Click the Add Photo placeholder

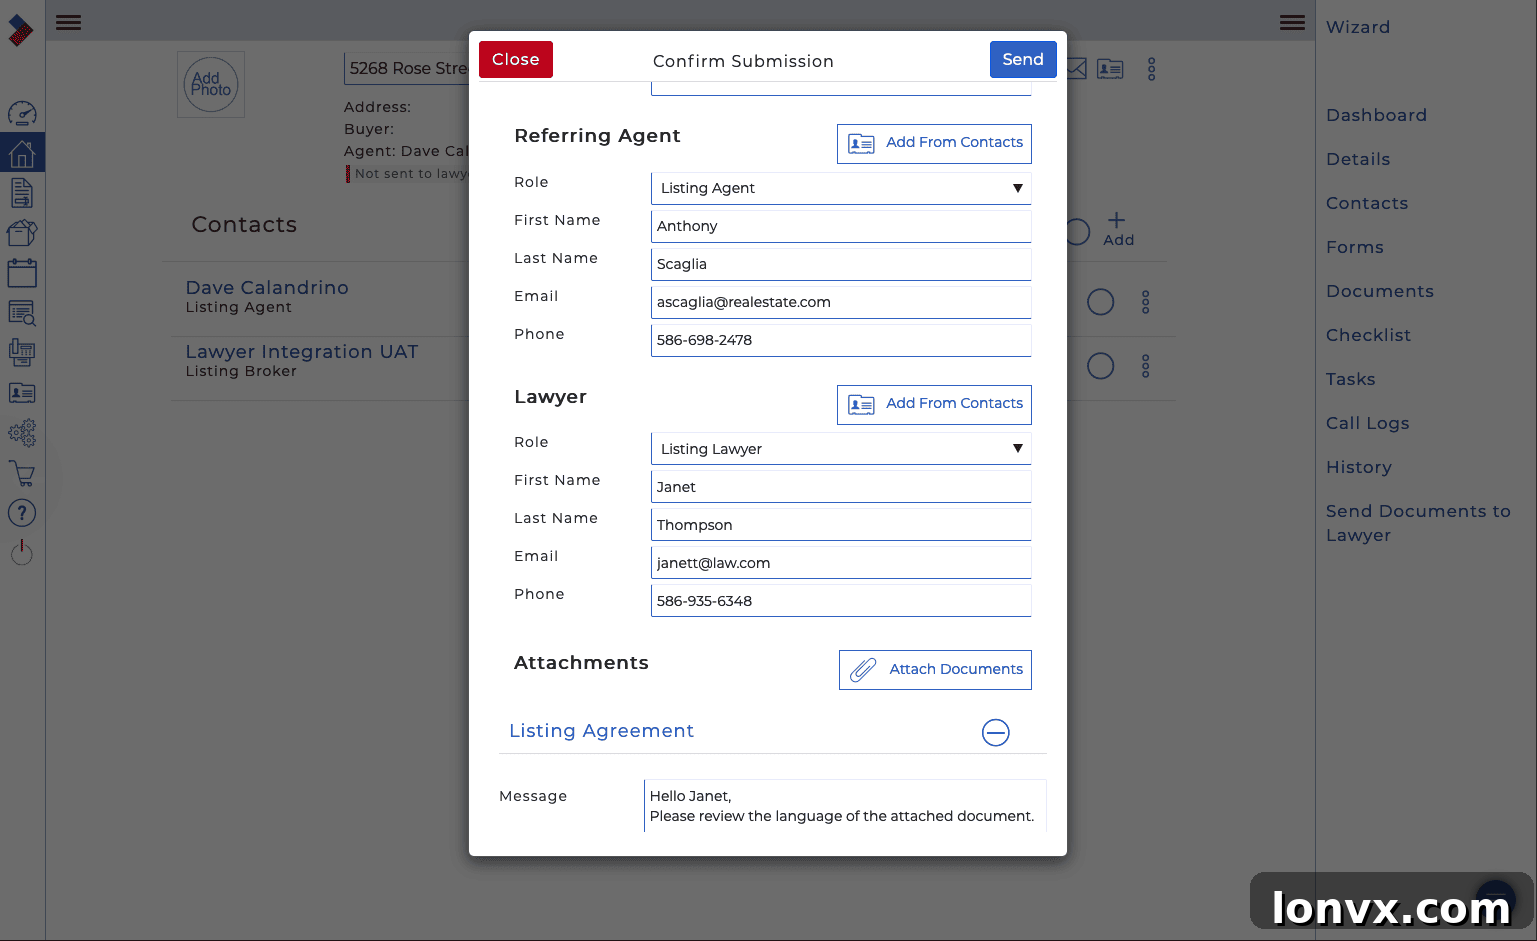tap(211, 84)
